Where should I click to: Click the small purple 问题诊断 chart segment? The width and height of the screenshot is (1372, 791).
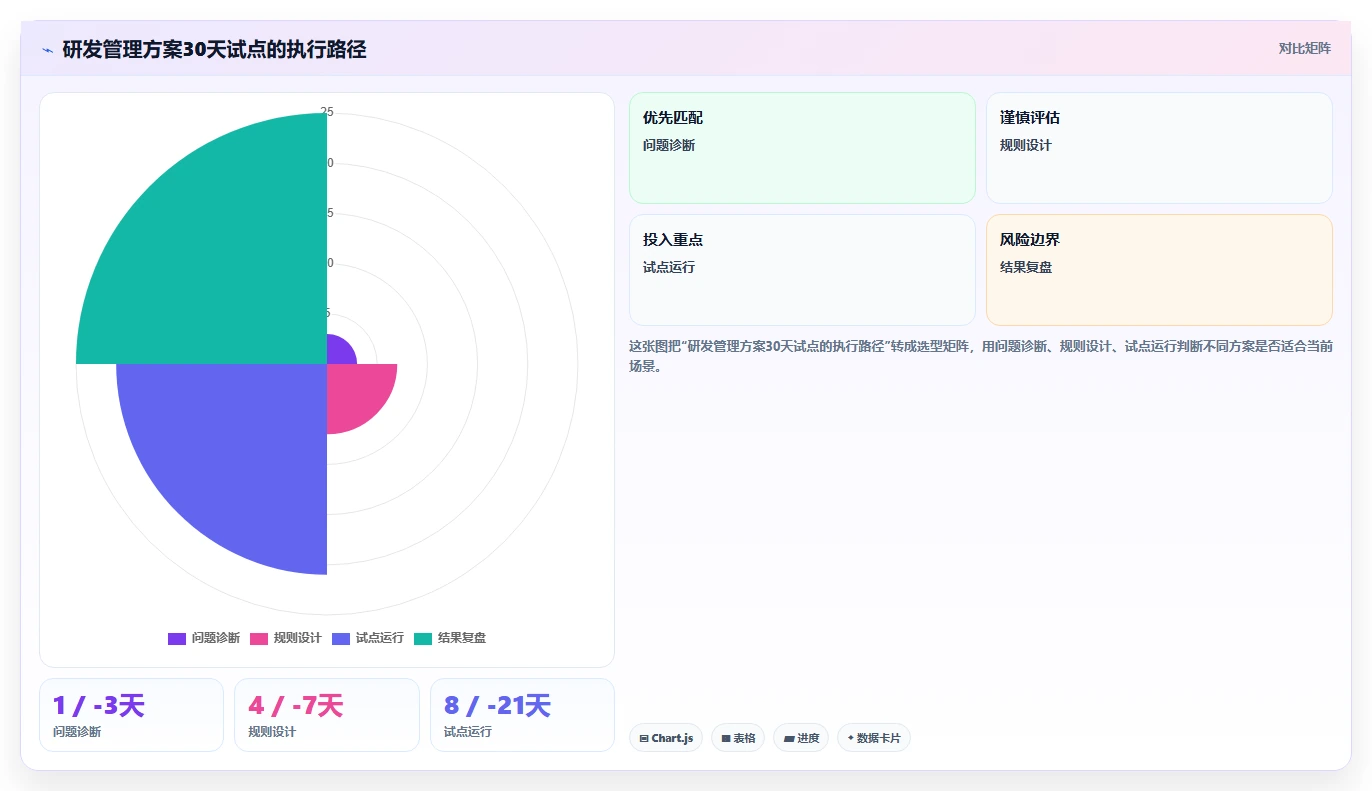[340, 351]
